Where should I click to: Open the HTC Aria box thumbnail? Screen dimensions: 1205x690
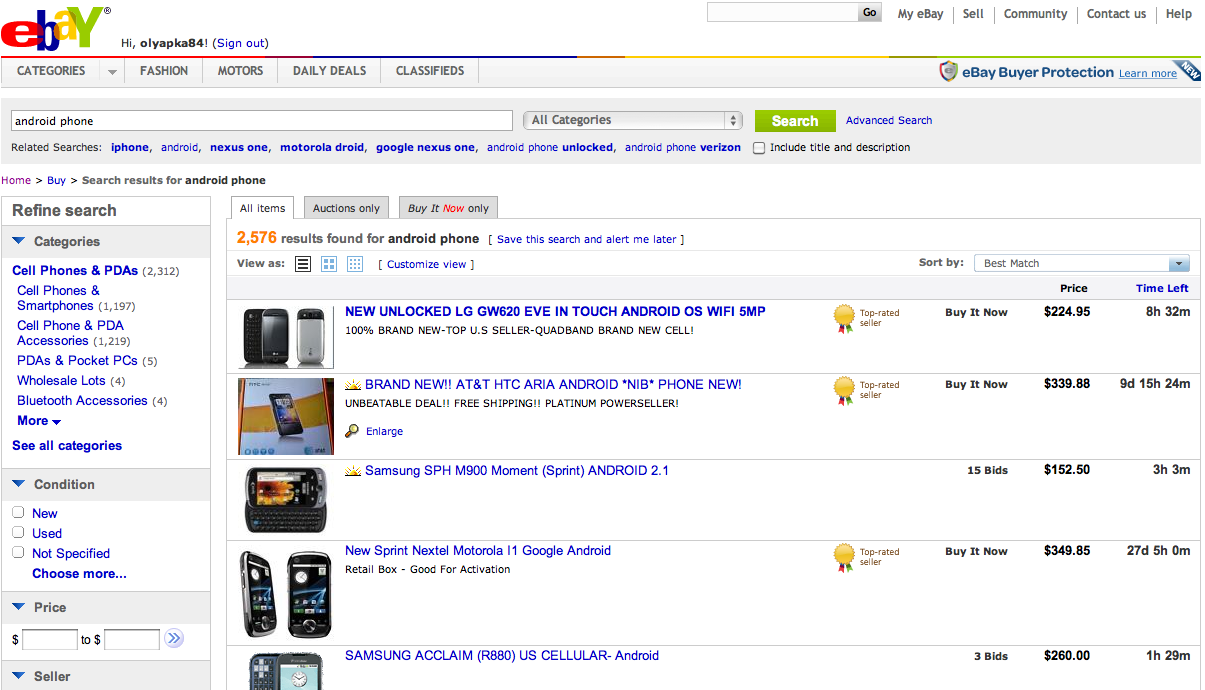pyautogui.click(x=286, y=416)
